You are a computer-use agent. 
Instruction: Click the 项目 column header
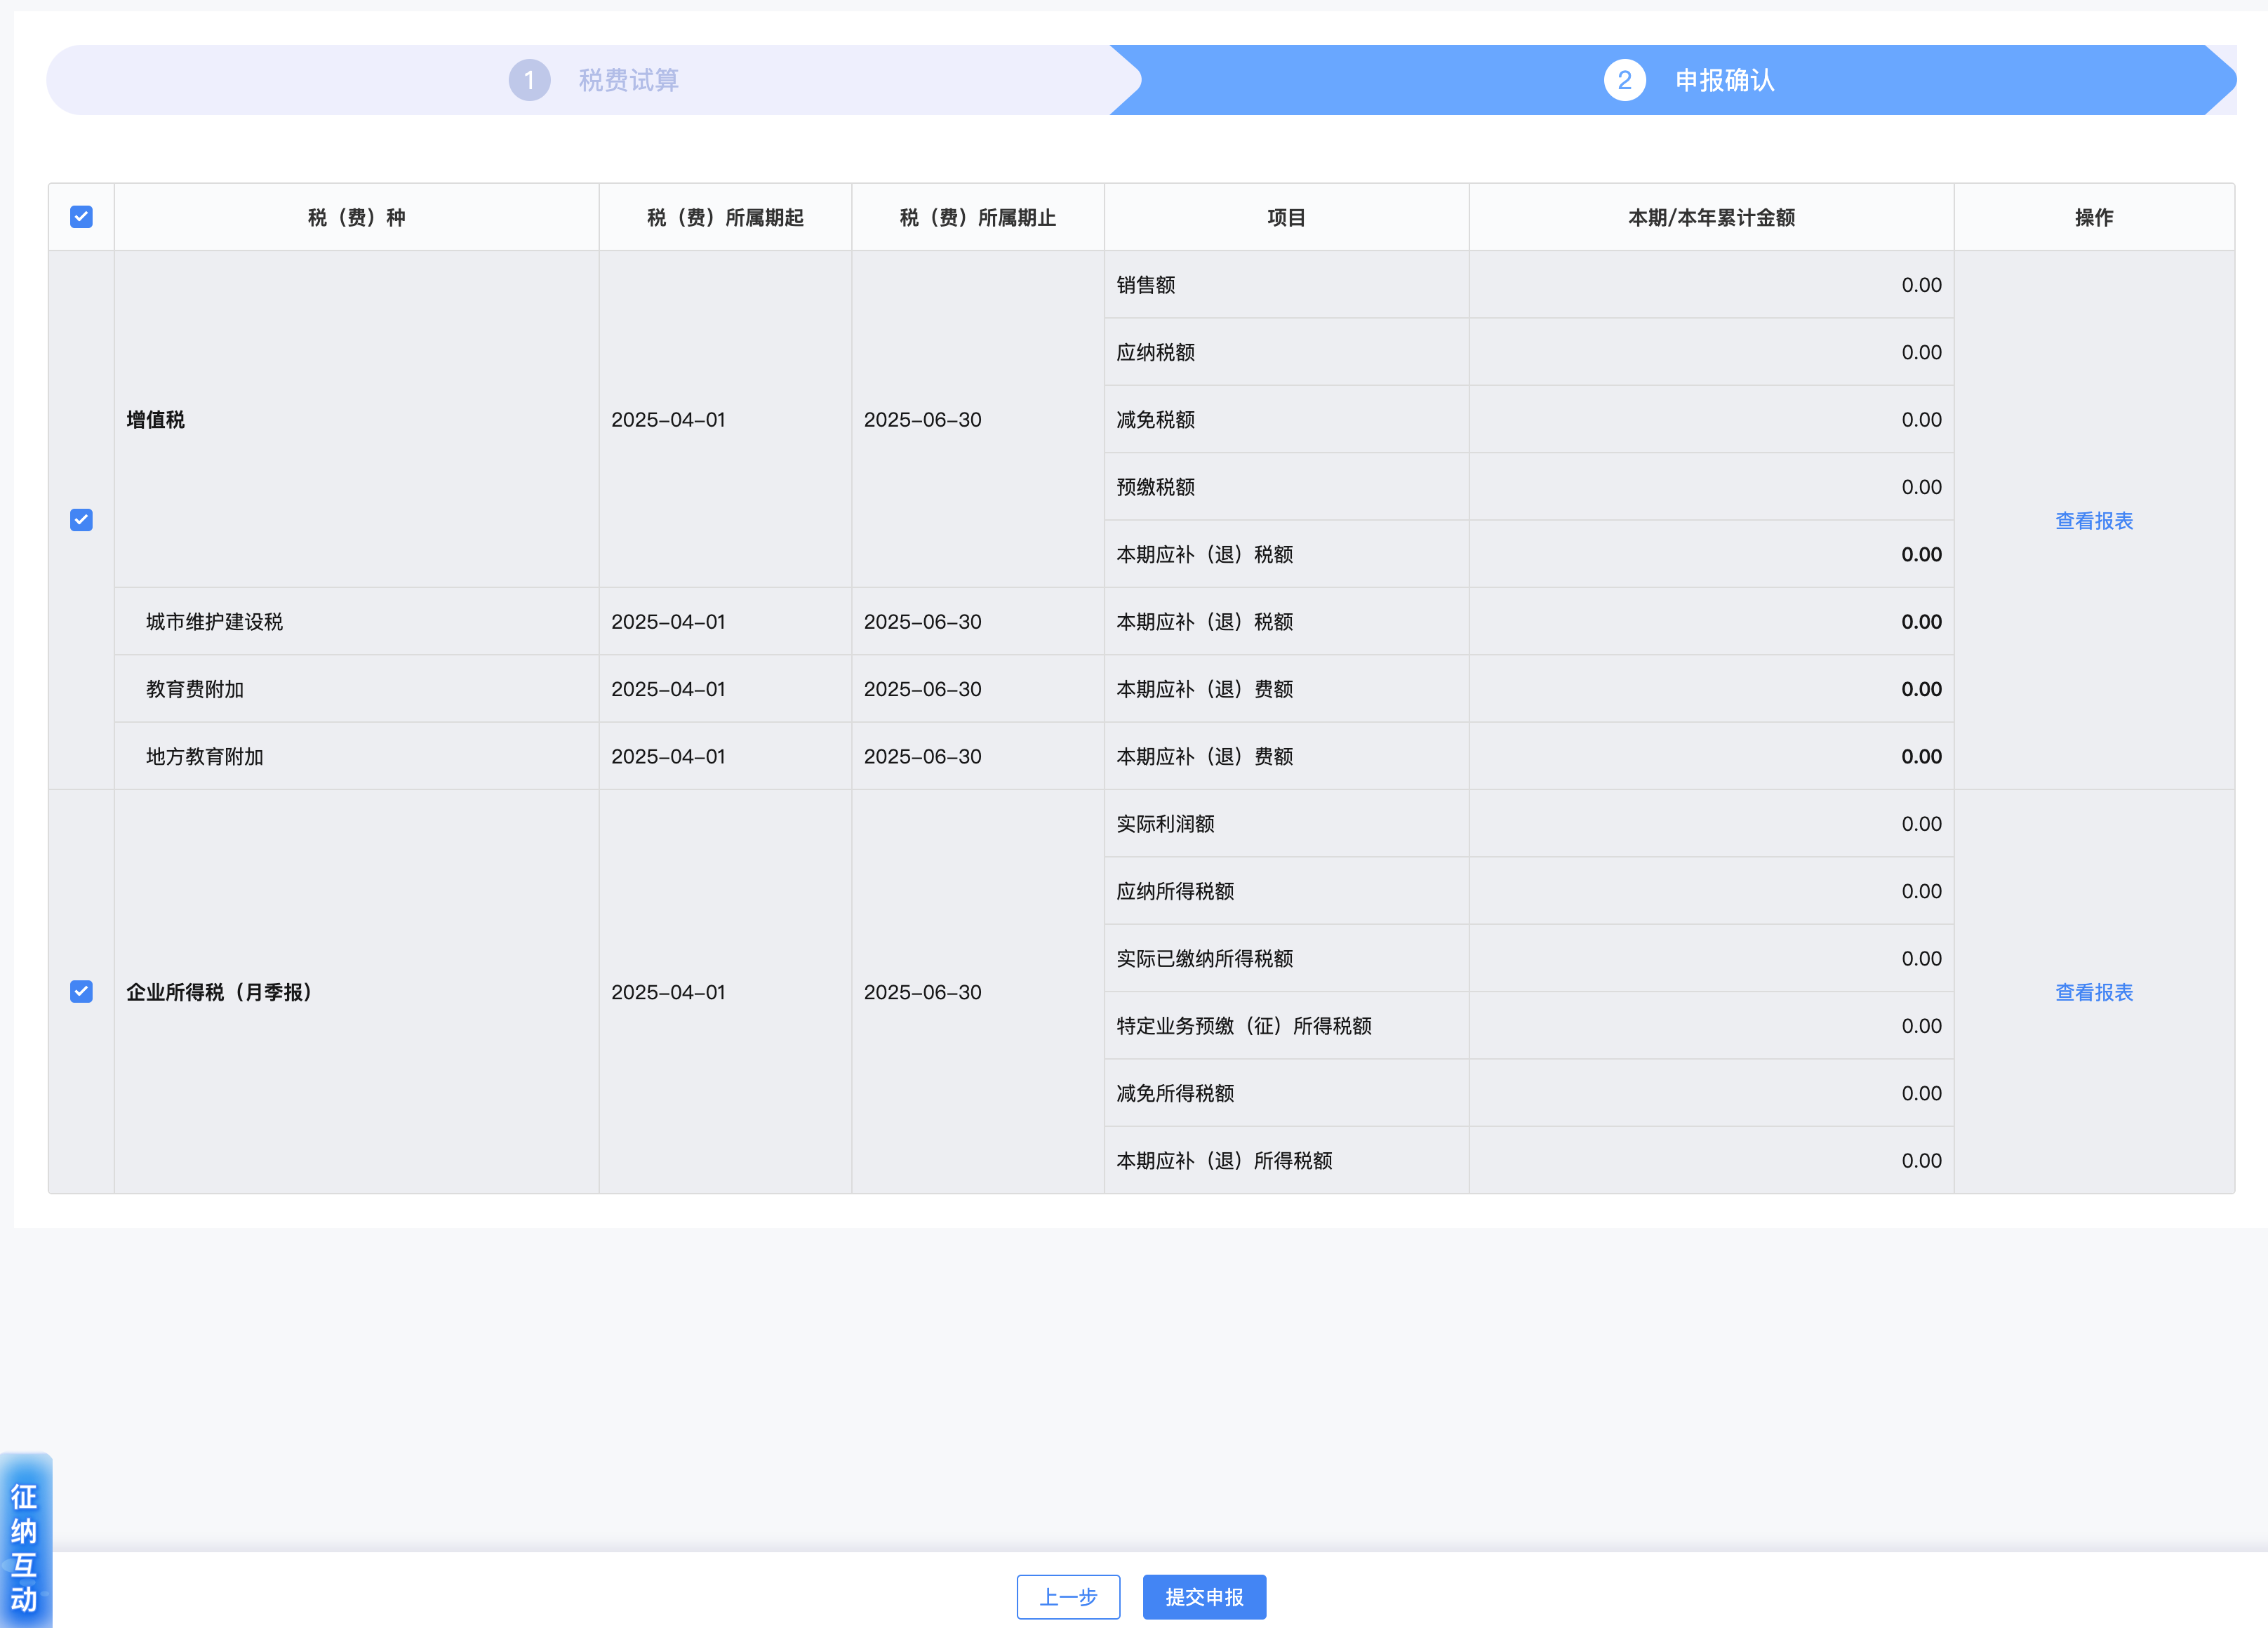coord(1286,217)
